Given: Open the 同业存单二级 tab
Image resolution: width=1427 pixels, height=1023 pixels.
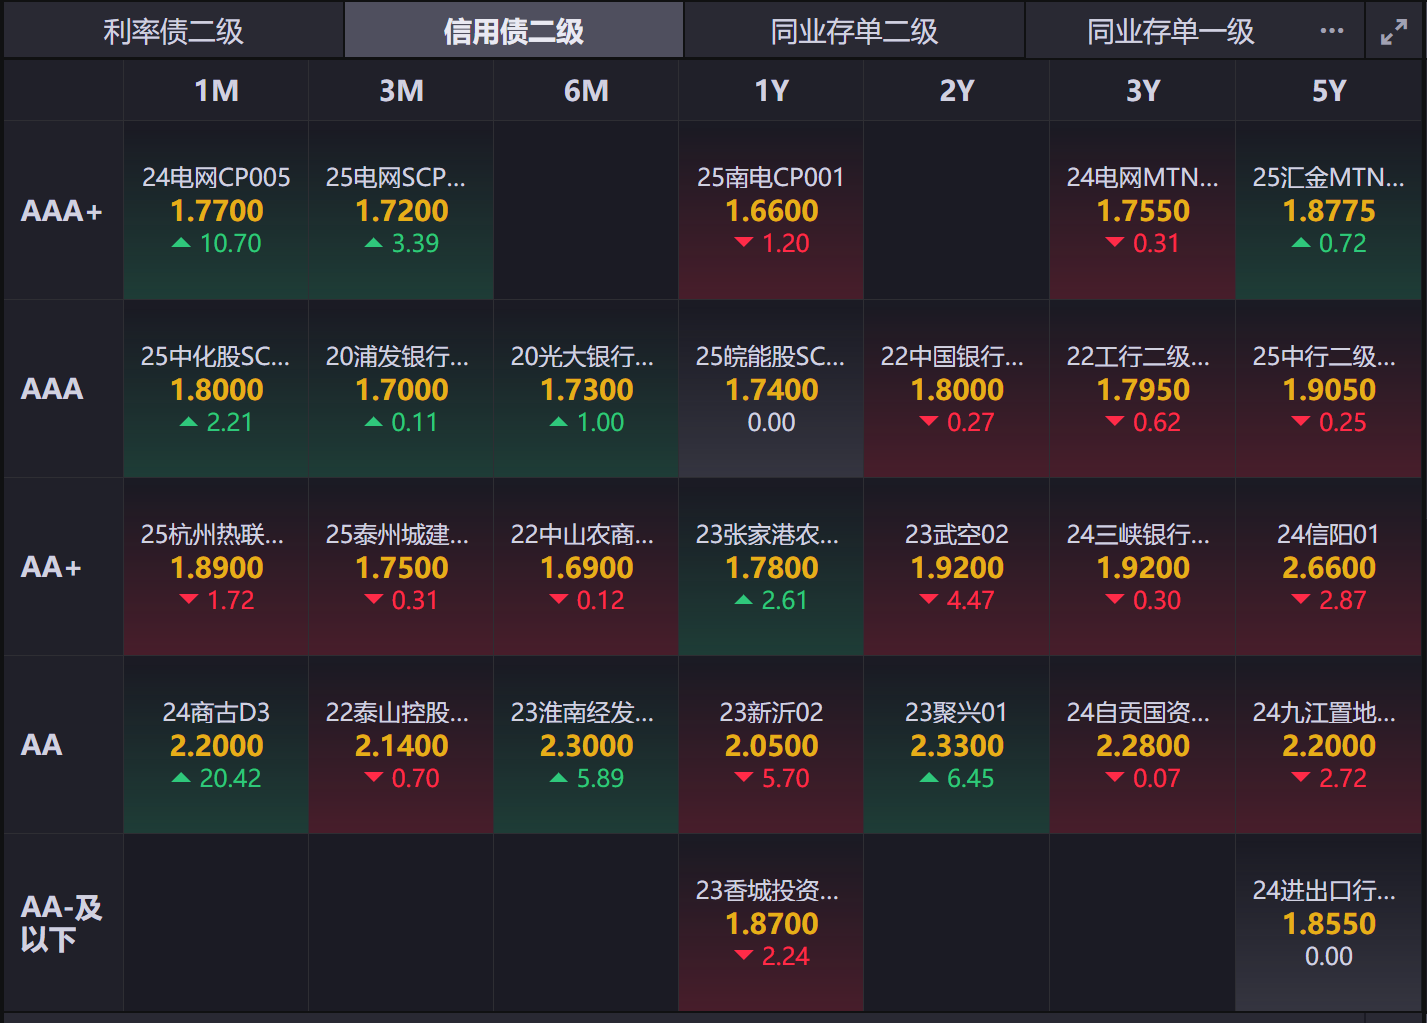Looking at the screenshot, I should (854, 31).
